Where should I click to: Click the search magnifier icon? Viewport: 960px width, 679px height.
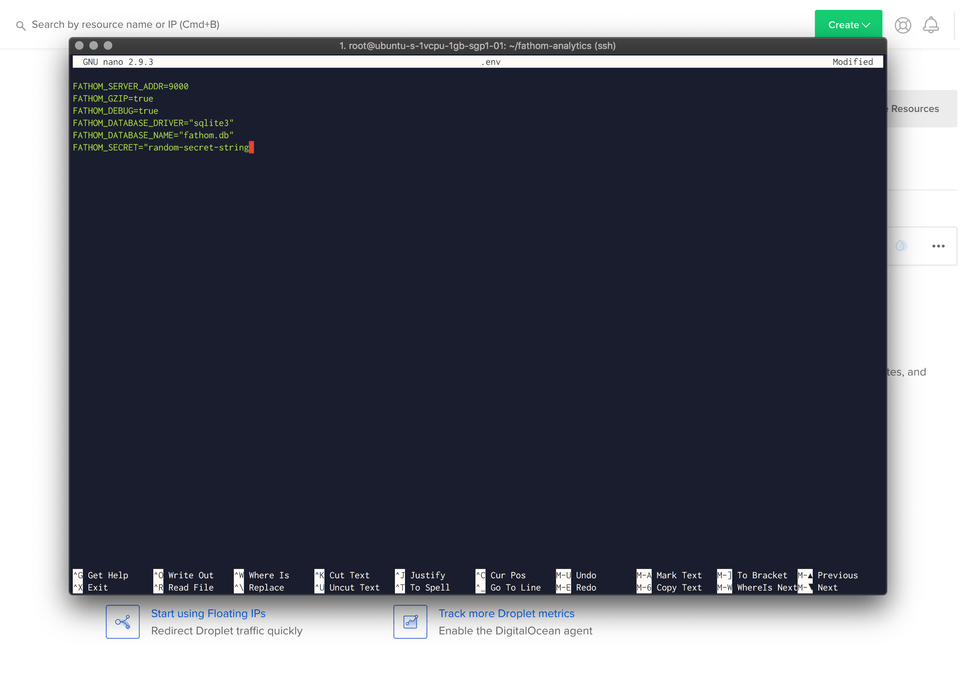(x=20, y=25)
